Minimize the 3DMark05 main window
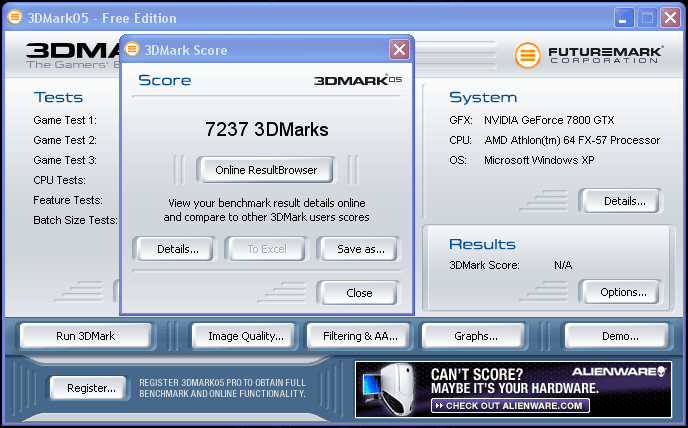 tap(624, 18)
